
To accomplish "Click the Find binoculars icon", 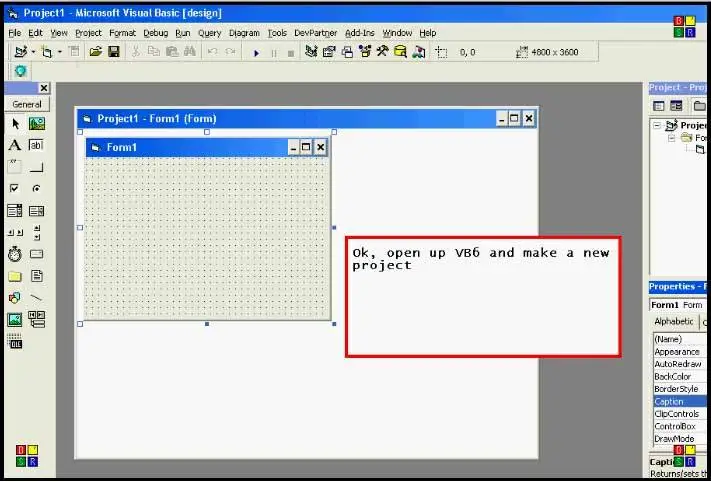I will coord(190,52).
